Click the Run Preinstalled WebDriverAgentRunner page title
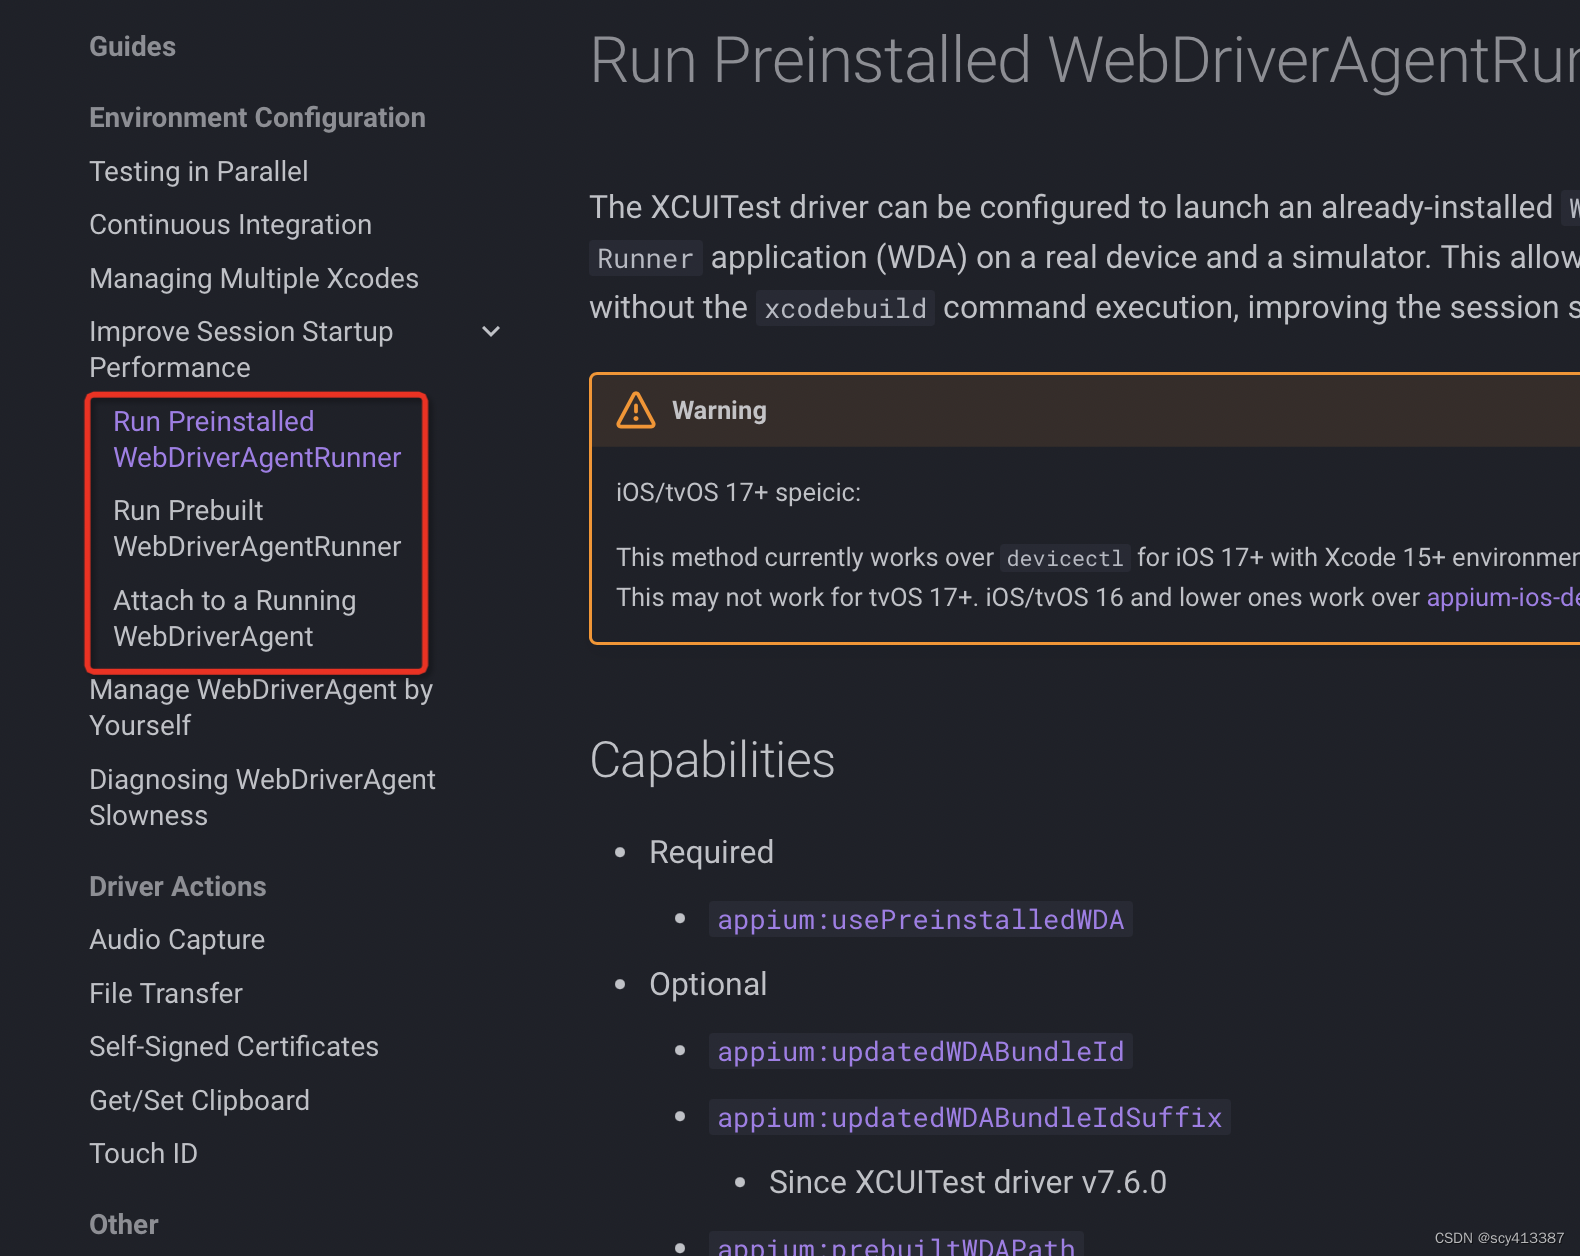1580x1256 pixels. click(1085, 60)
